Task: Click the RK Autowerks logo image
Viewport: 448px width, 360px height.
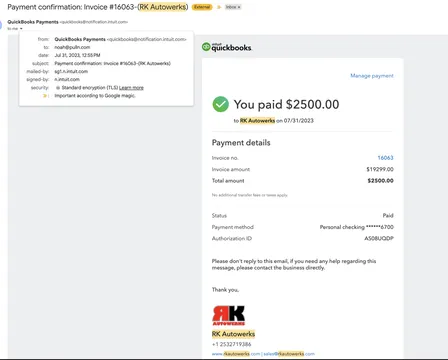Action: (229, 315)
